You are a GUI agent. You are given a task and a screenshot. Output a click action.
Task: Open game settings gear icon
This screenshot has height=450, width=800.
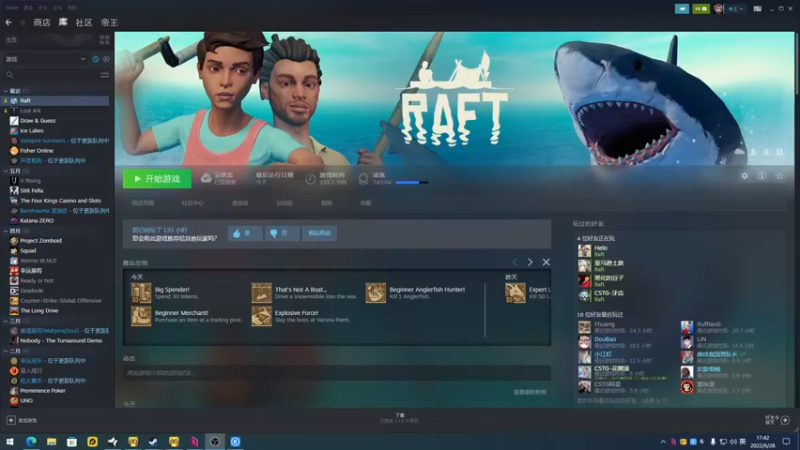744,176
